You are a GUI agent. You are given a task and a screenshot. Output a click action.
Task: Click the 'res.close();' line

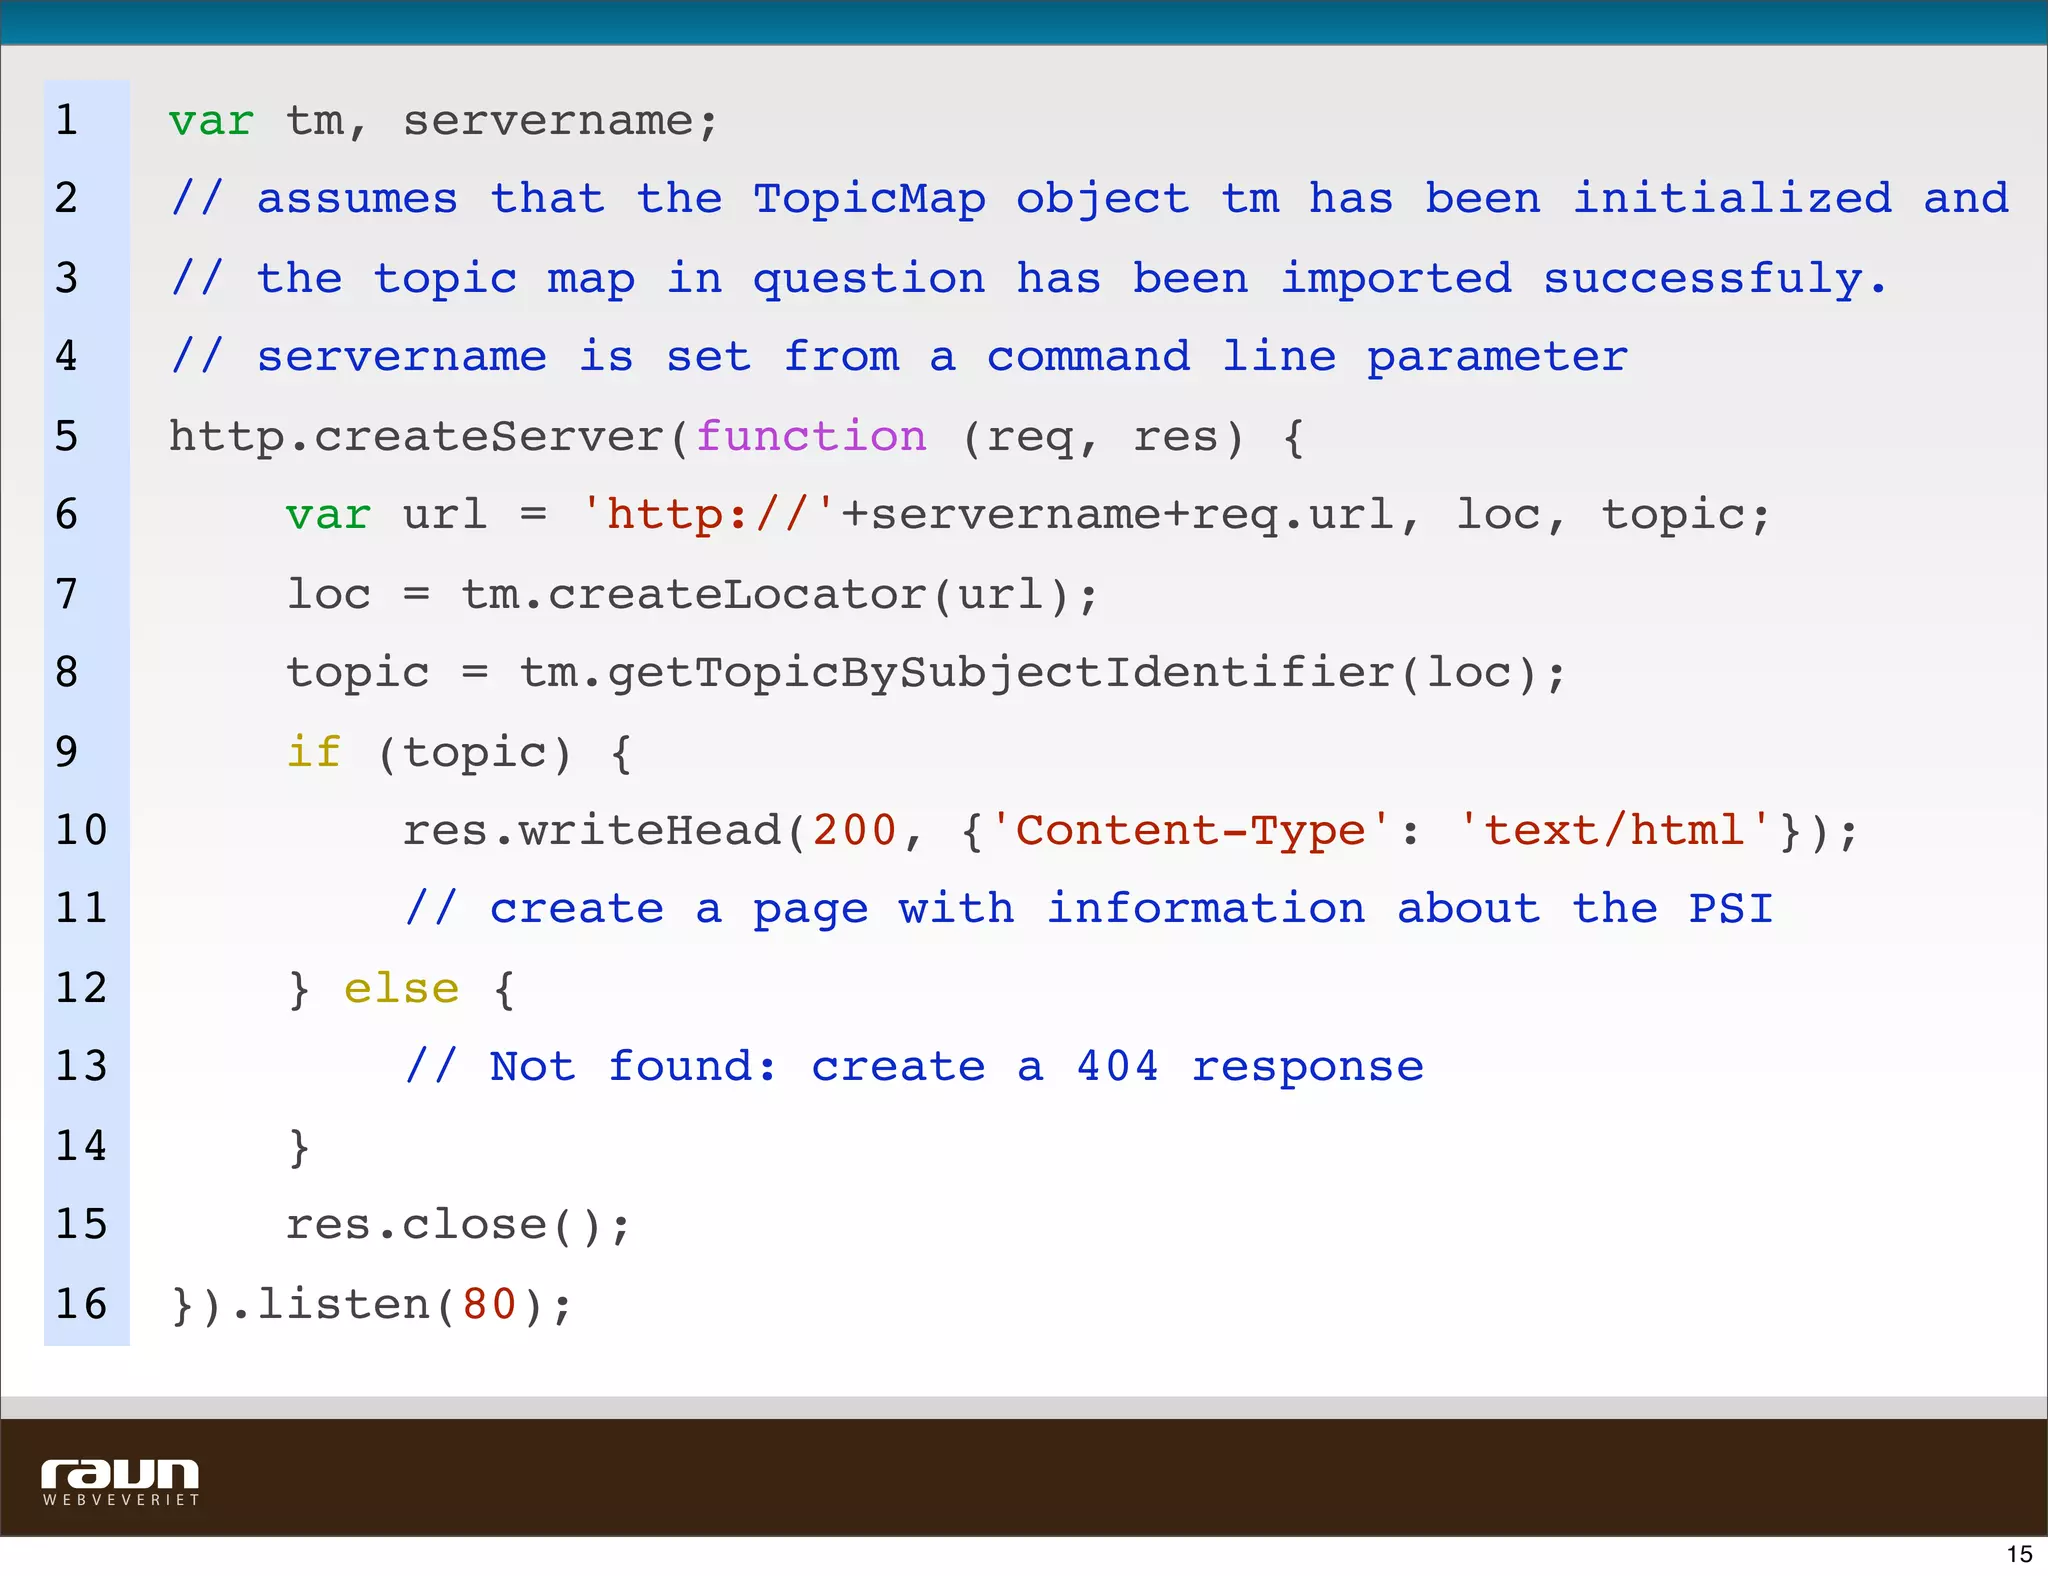point(459,1225)
